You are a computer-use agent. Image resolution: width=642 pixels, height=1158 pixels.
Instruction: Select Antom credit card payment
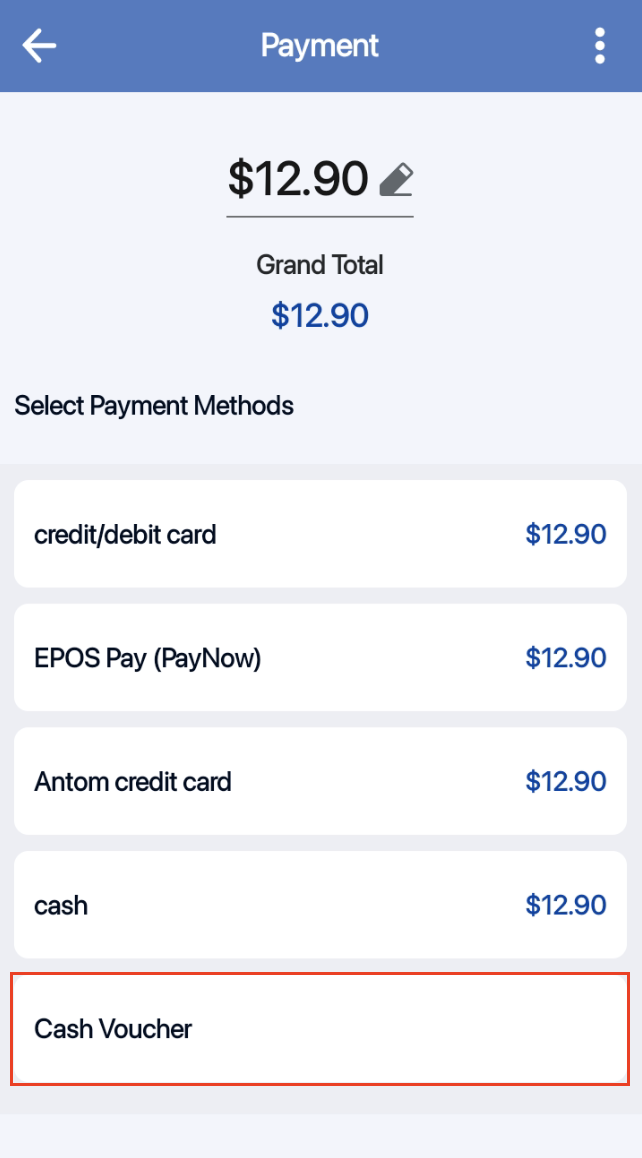(320, 781)
